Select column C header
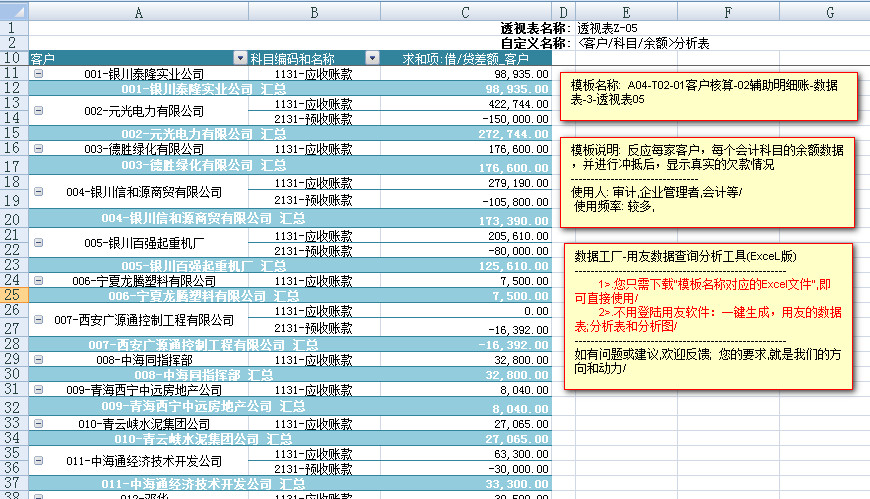870x499 pixels. click(x=465, y=11)
